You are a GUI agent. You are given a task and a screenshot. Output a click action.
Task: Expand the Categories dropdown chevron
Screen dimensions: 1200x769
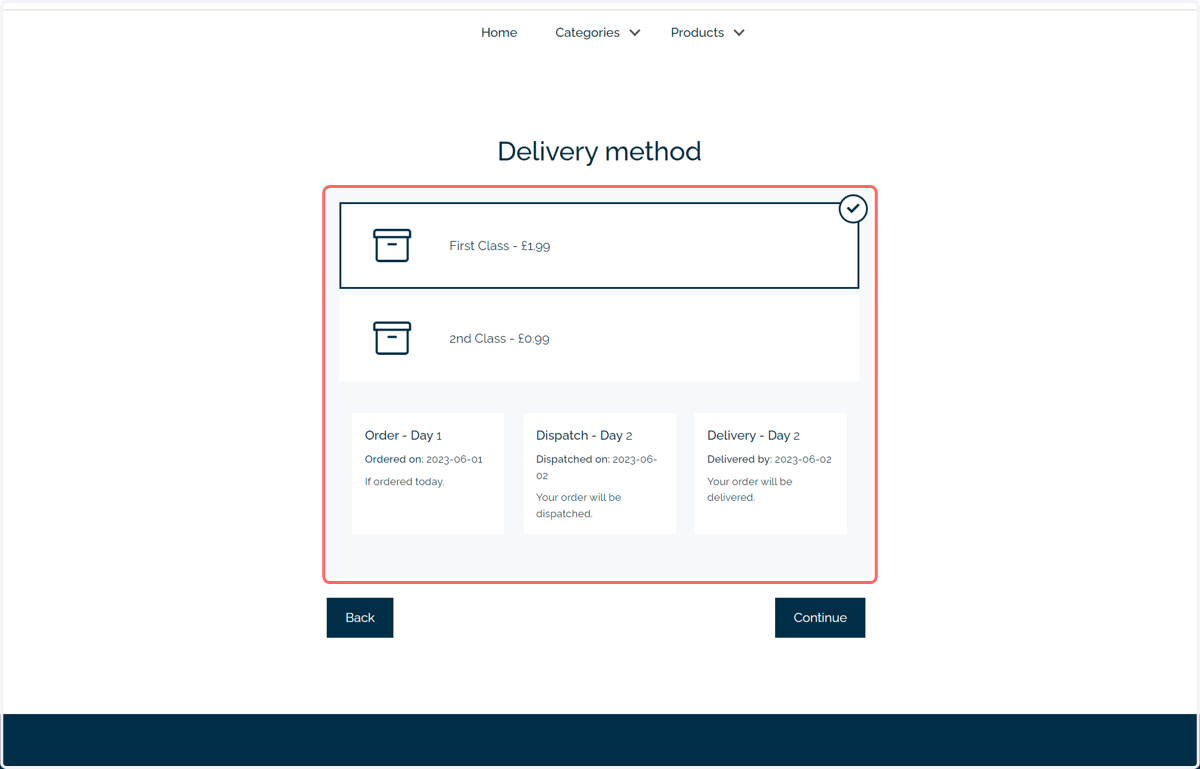click(x=635, y=33)
